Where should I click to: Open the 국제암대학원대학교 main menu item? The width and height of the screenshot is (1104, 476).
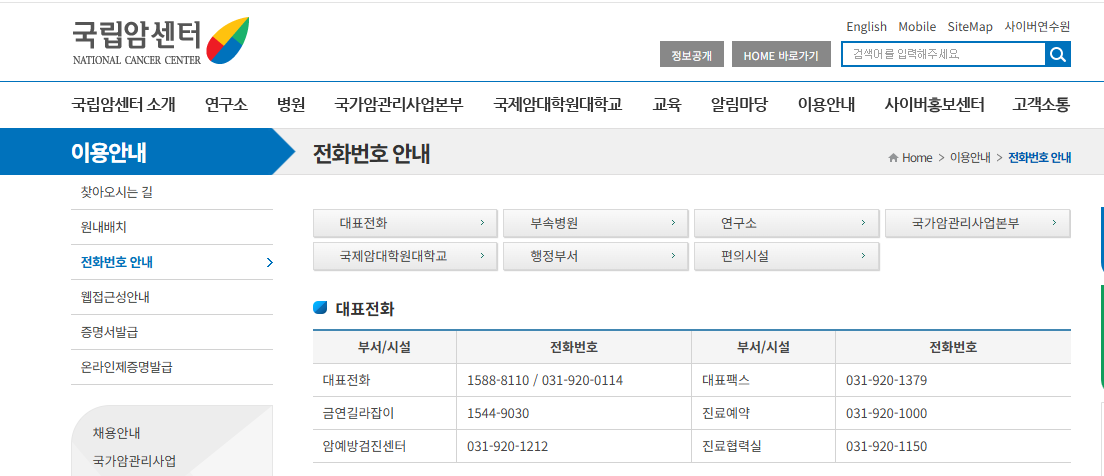point(558,105)
